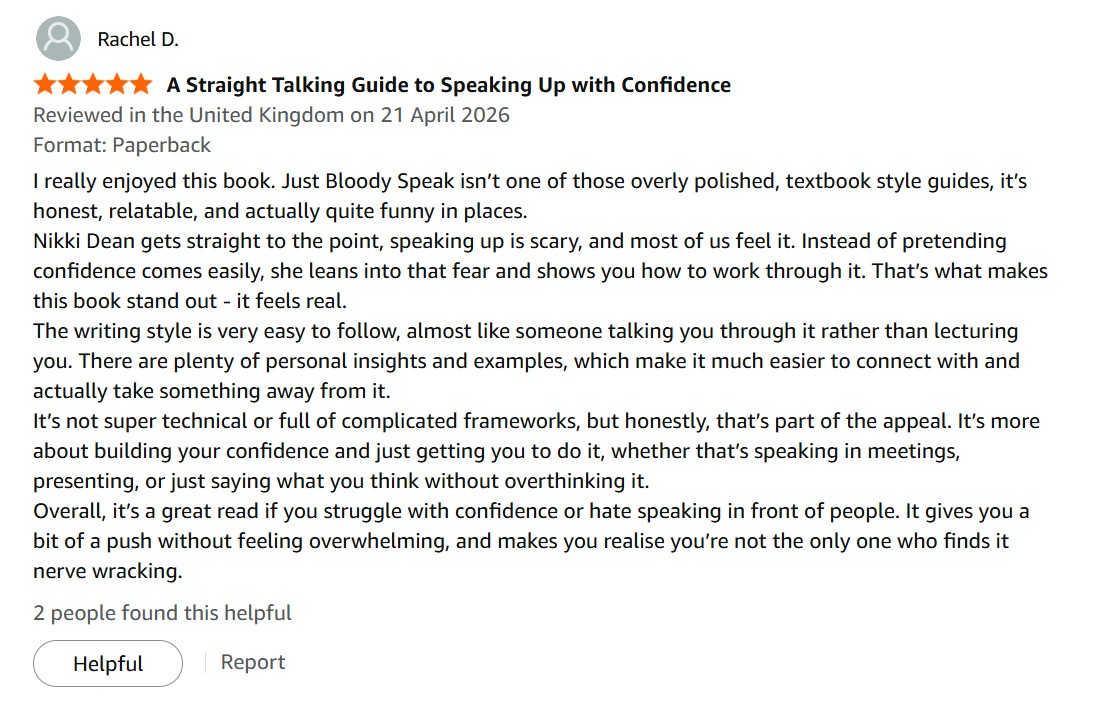
Task: Click the 'Reviewed in the United Kingdom' date line
Action: (271, 115)
